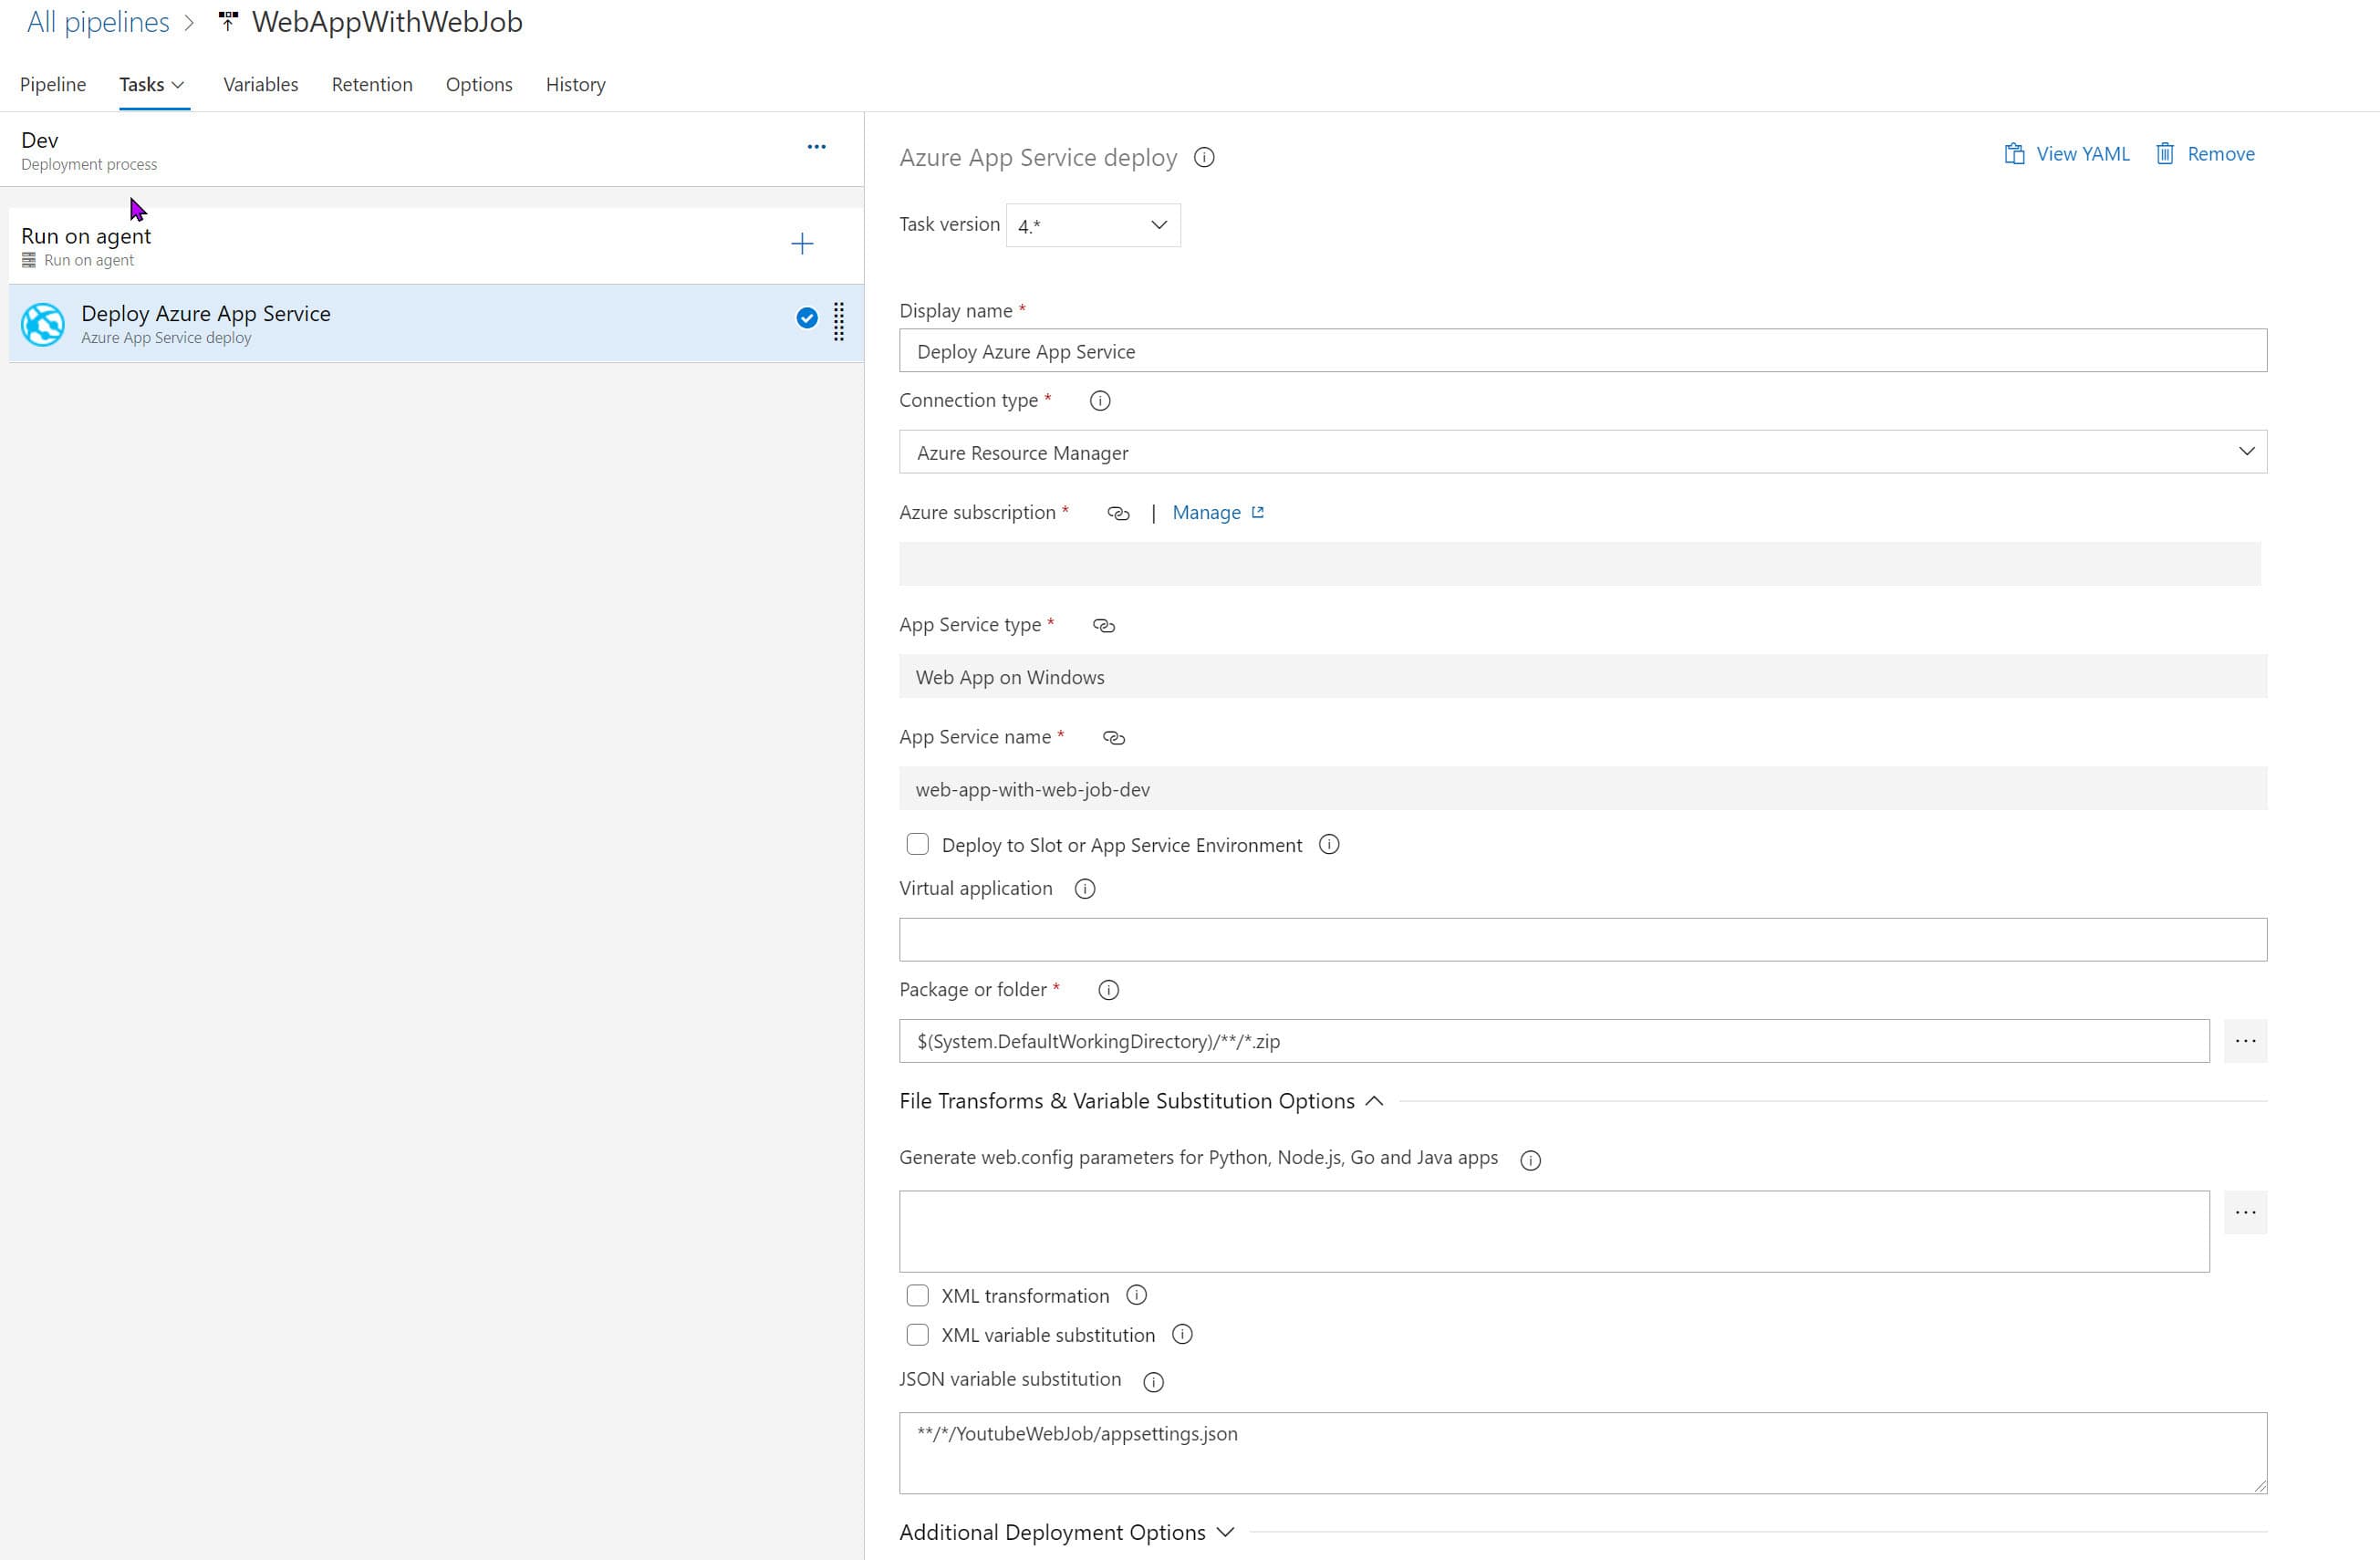Click the blue checkmark on deploy task
The height and width of the screenshot is (1560, 2380).
tap(807, 318)
